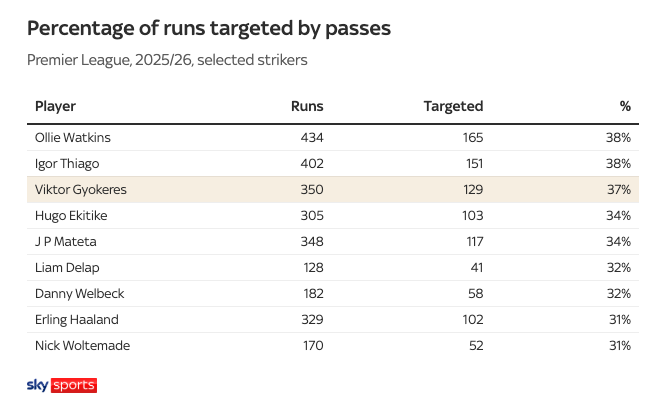Click the Sky Sports logo
The height and width of the screenshot is (418, 665).
61,385
